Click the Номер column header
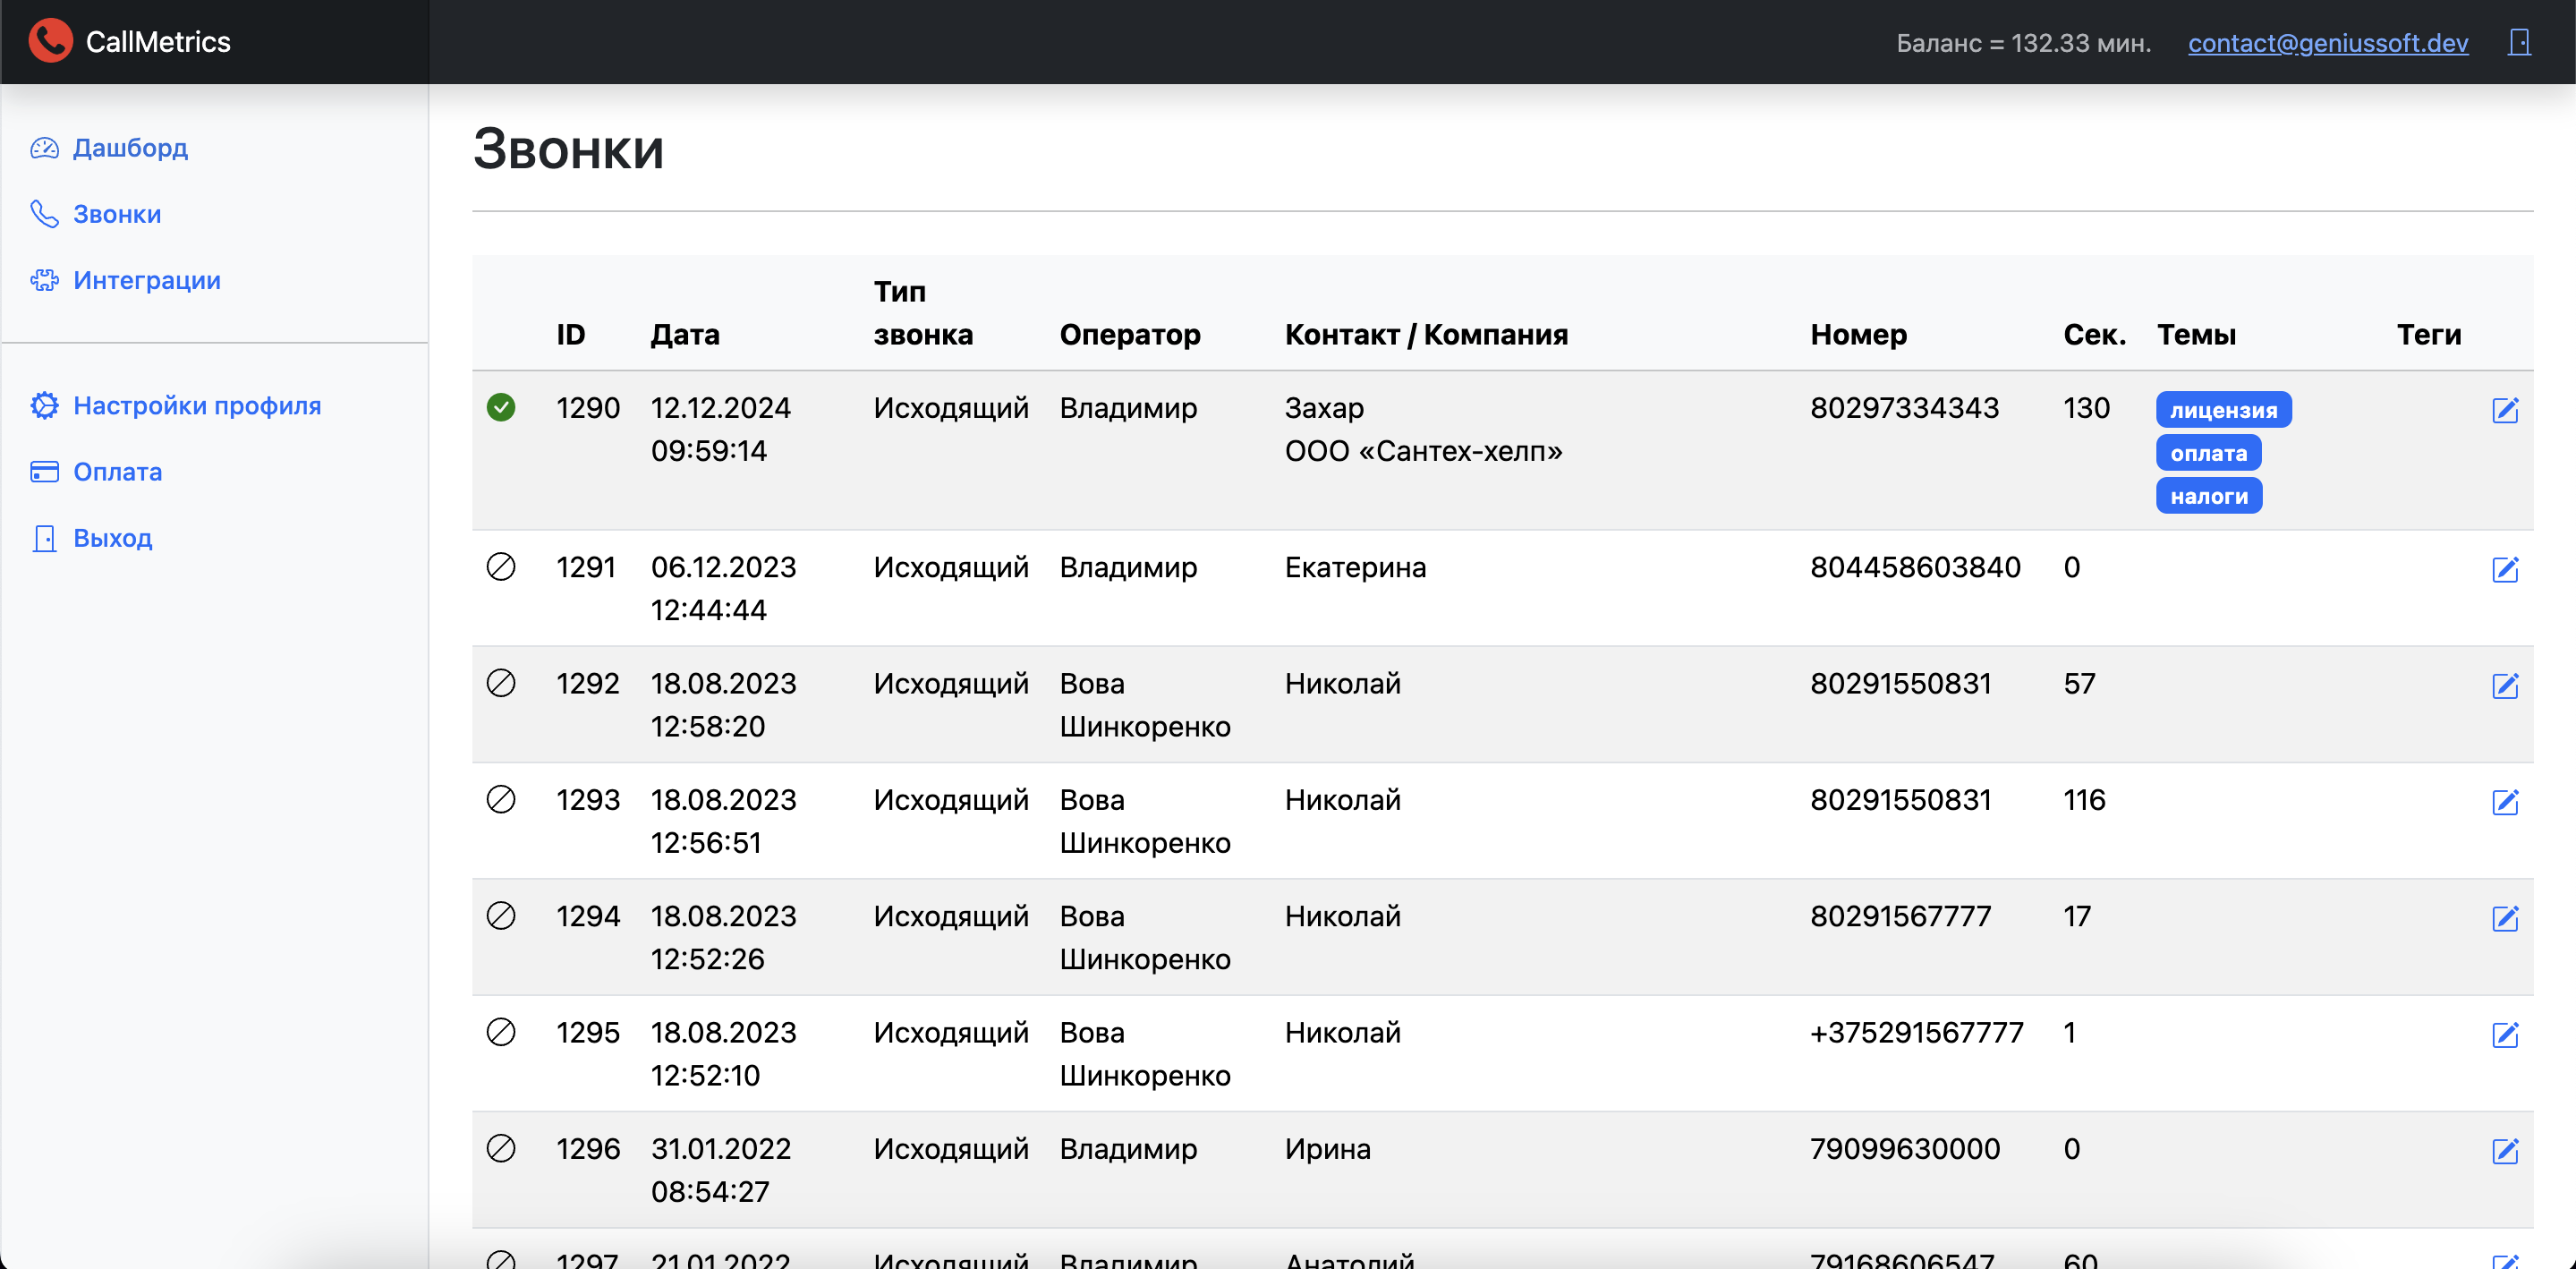2576x1269 pixels. click(1858, 334)
